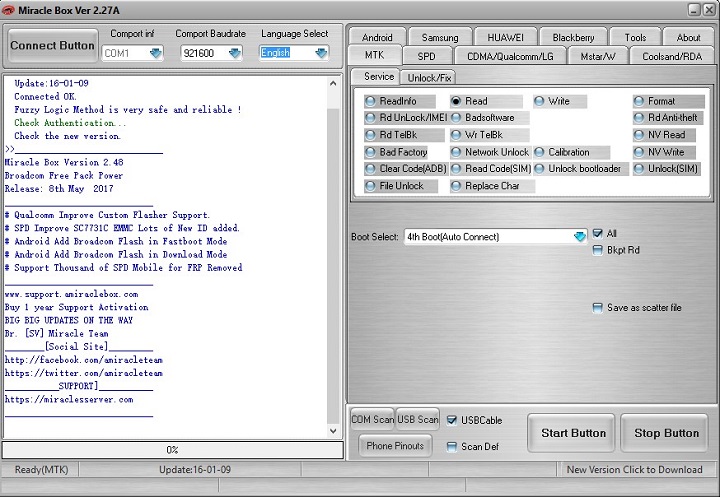Open the Comport Baudrate dropdown arrow
720x497 pixels.
point(235,53)
